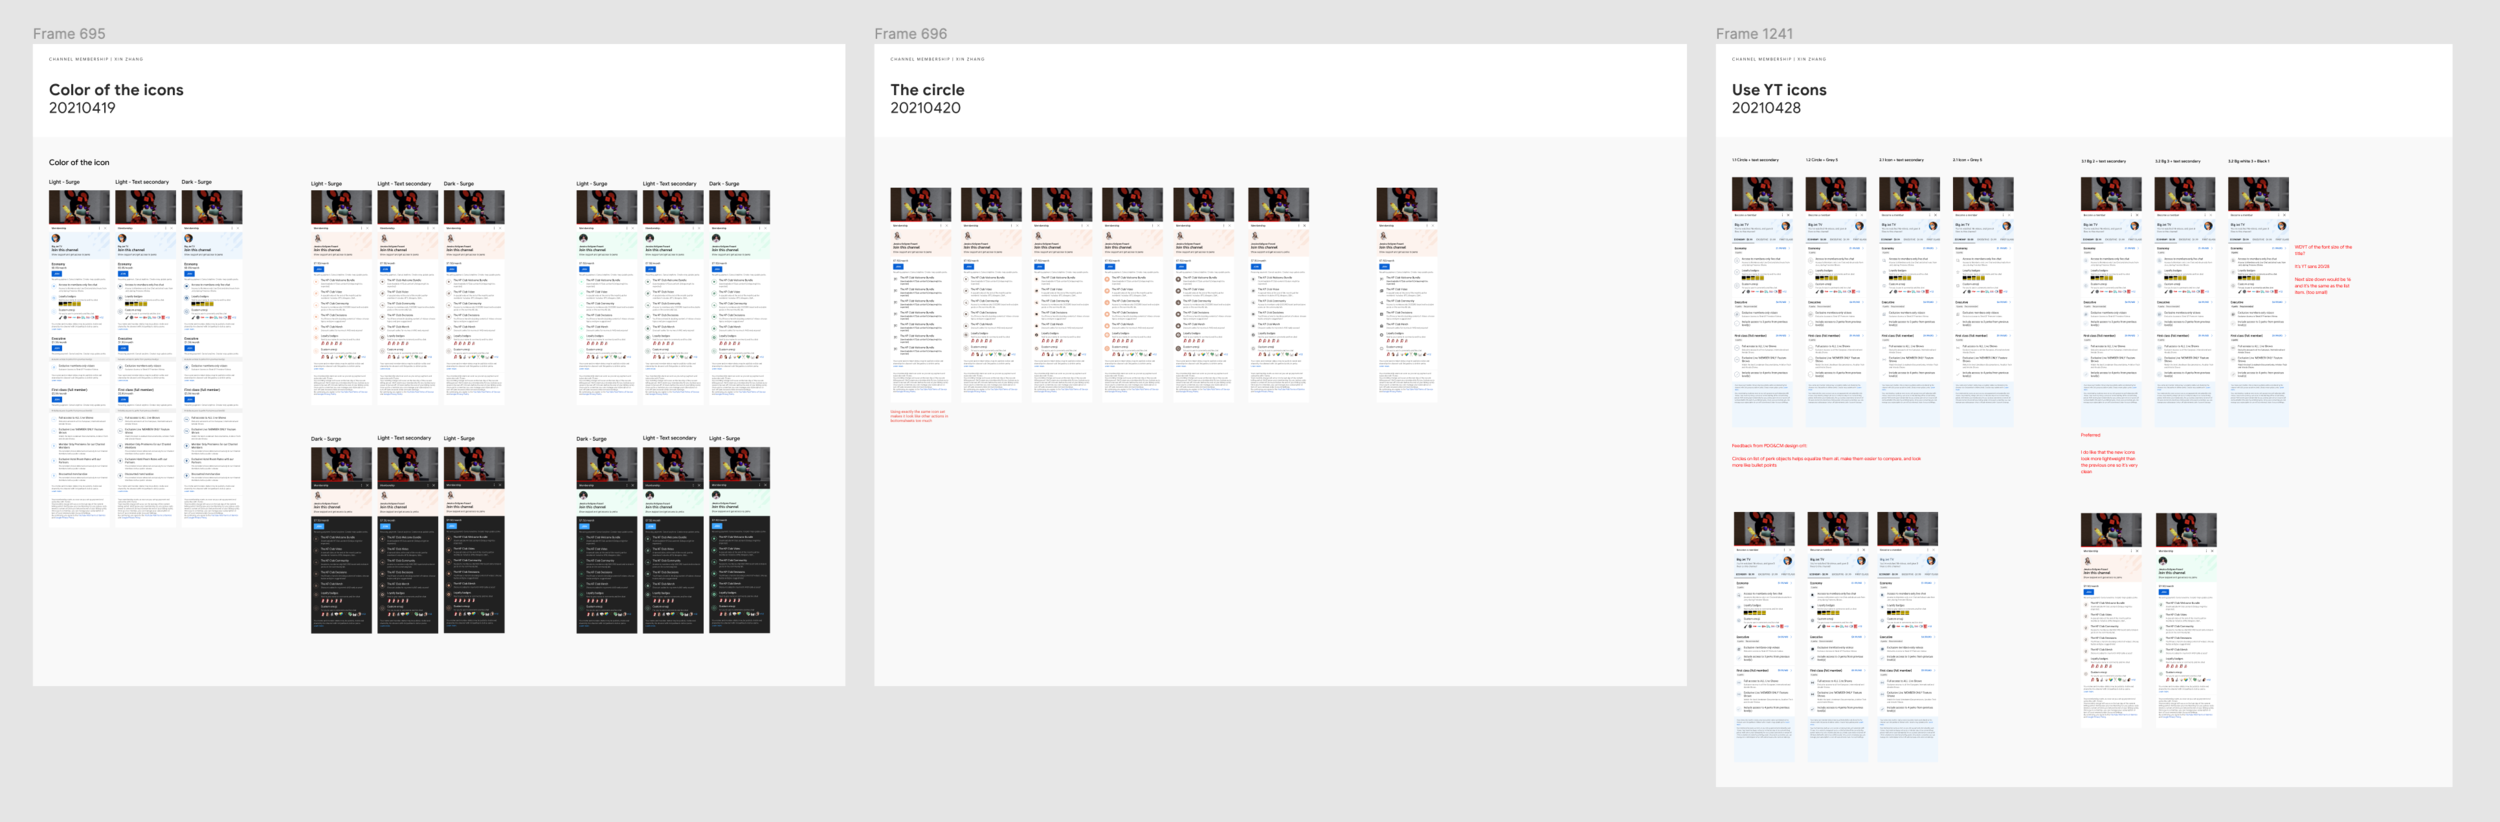Select the red "It's YT sans 20/28" note
Screen dimensions: 2500x822
(x=2312, y=266)
